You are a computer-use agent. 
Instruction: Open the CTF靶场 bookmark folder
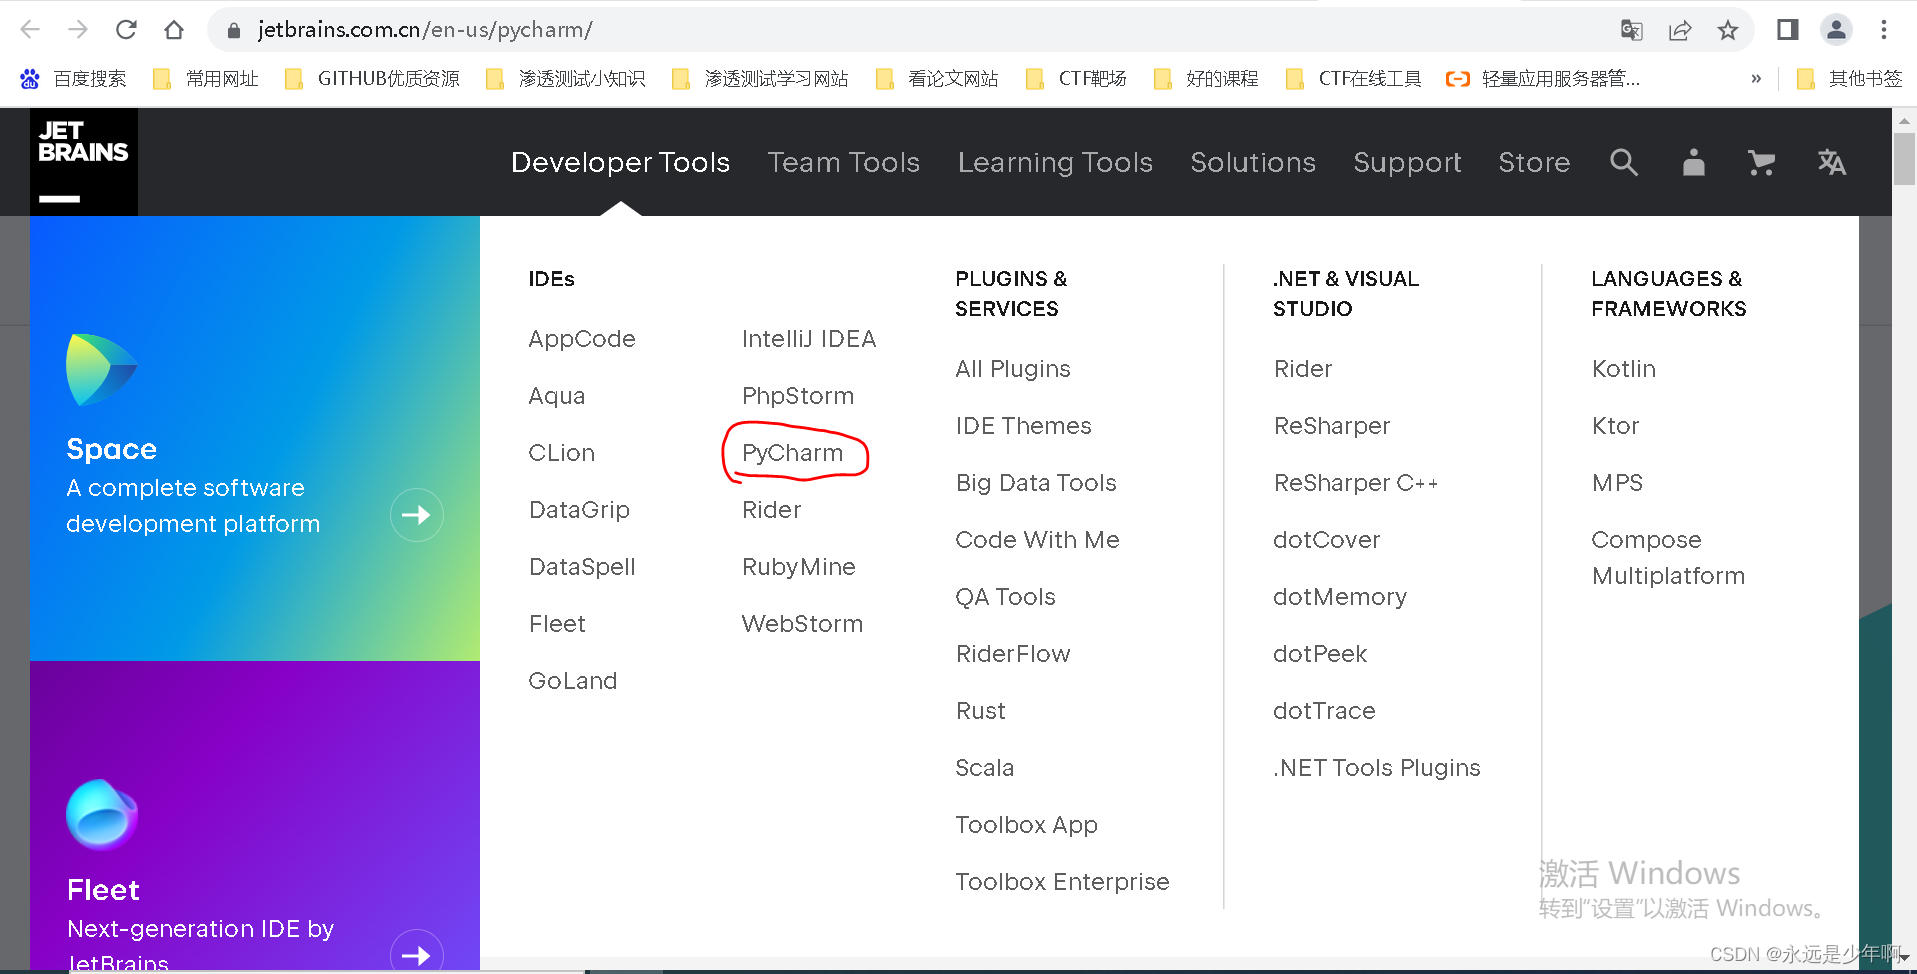1077,79
